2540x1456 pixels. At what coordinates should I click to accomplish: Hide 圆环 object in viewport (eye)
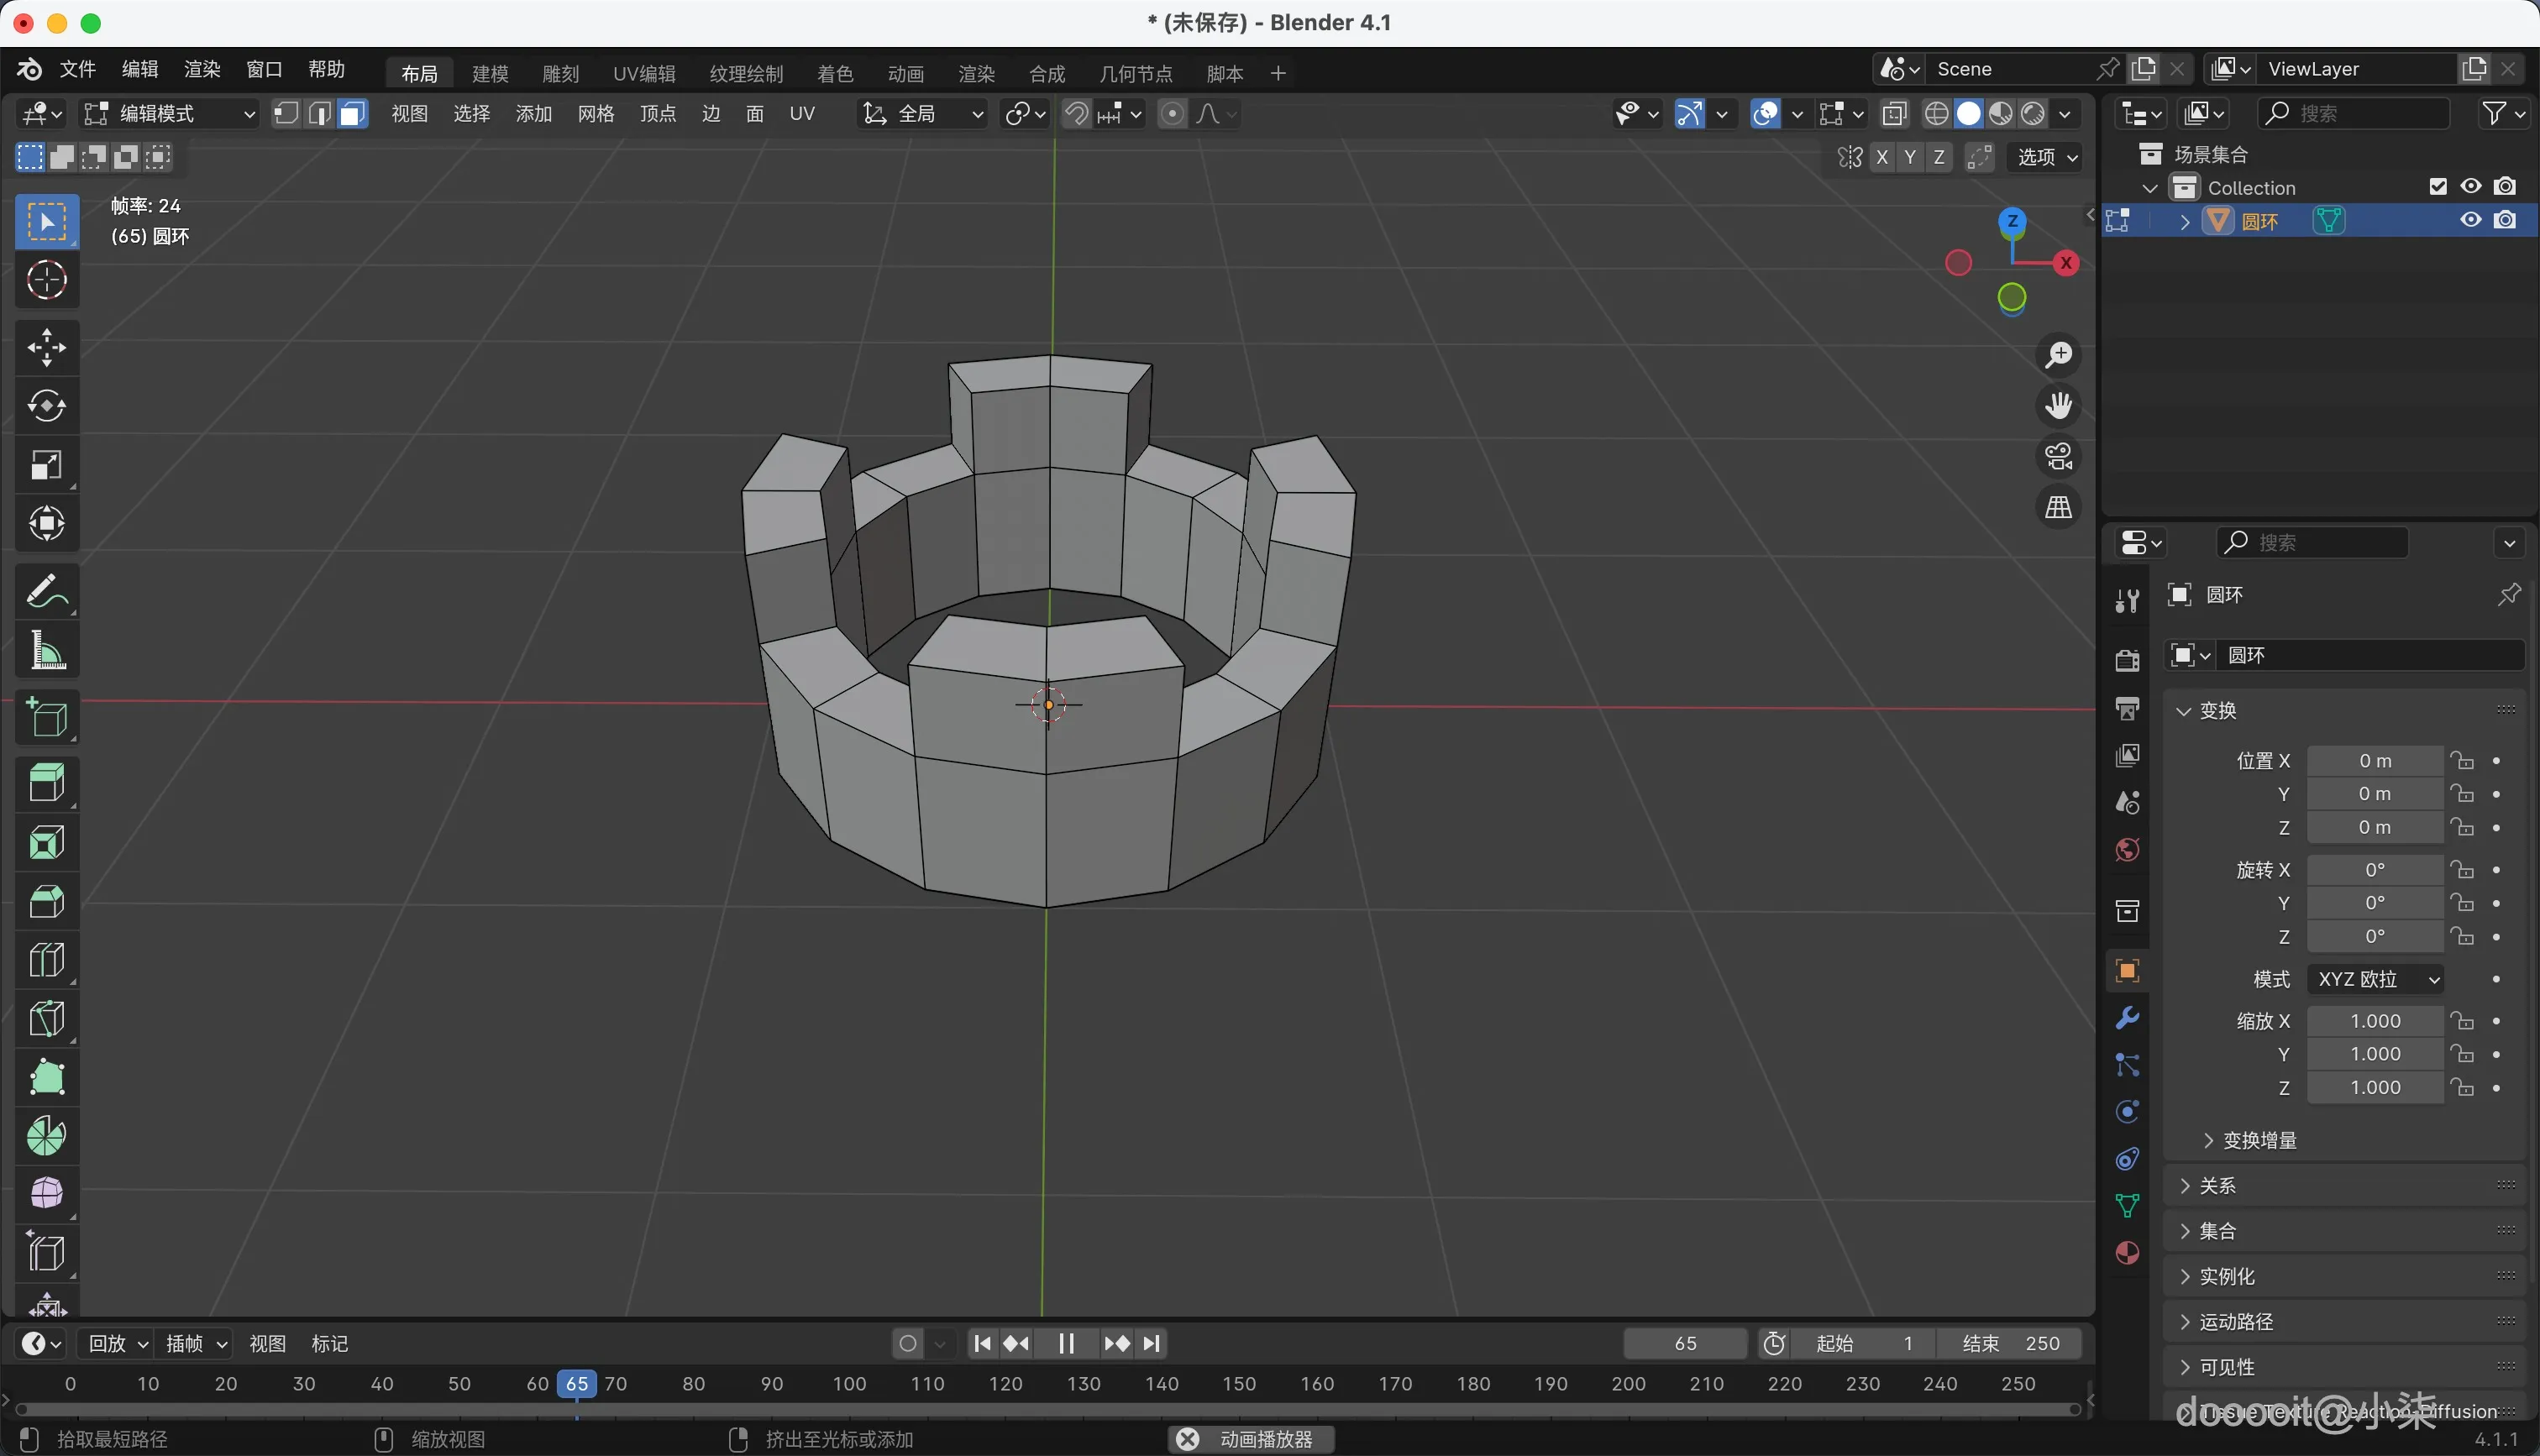pos(2470,220)
